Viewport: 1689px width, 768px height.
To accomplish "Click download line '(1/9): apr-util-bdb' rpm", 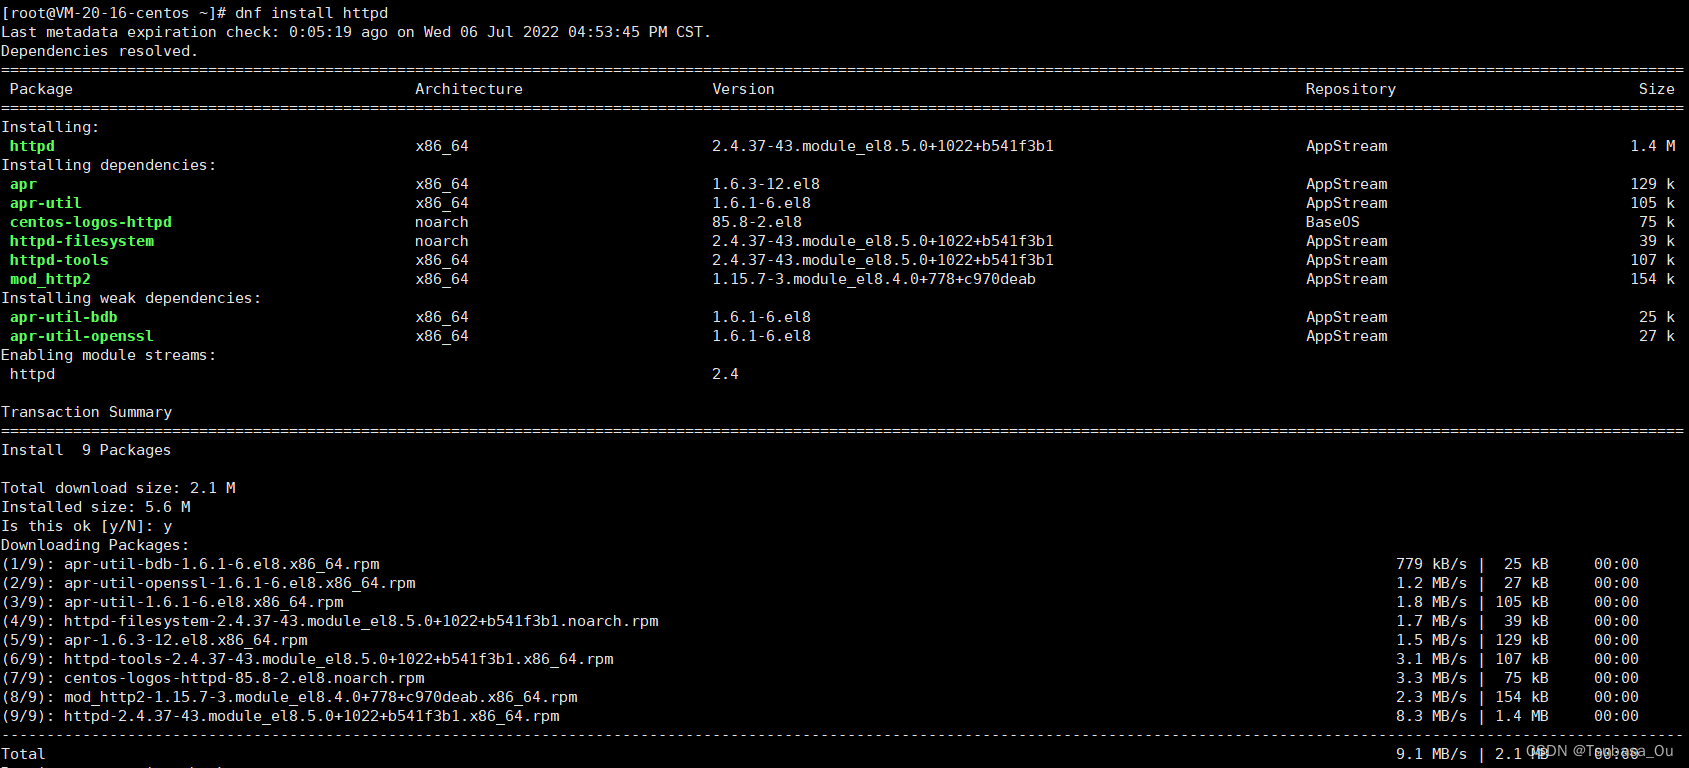I will click(x=190, y=564).
